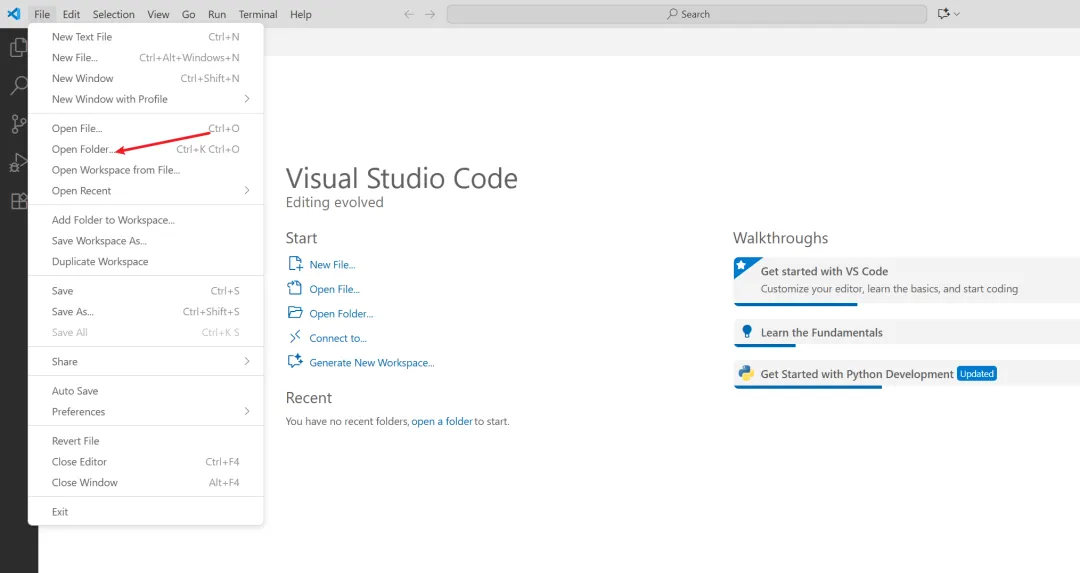Toggle Auto Save in the File menu
The image size is (1080, 573).
(x=75, y=391)
